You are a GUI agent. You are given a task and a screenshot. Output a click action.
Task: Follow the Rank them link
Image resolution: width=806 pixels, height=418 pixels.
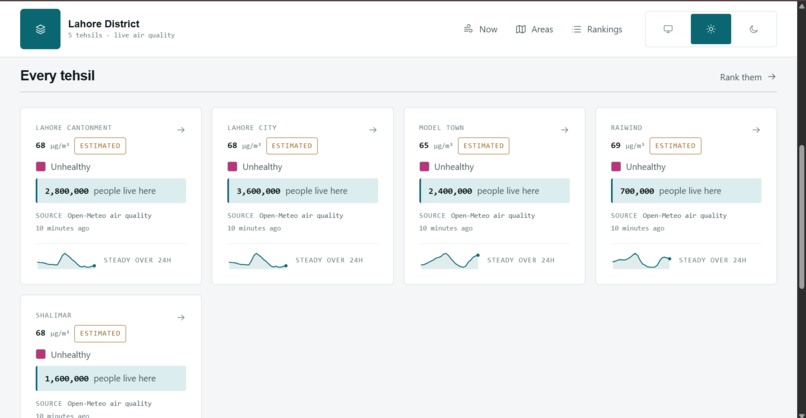[x=747, y=77]
